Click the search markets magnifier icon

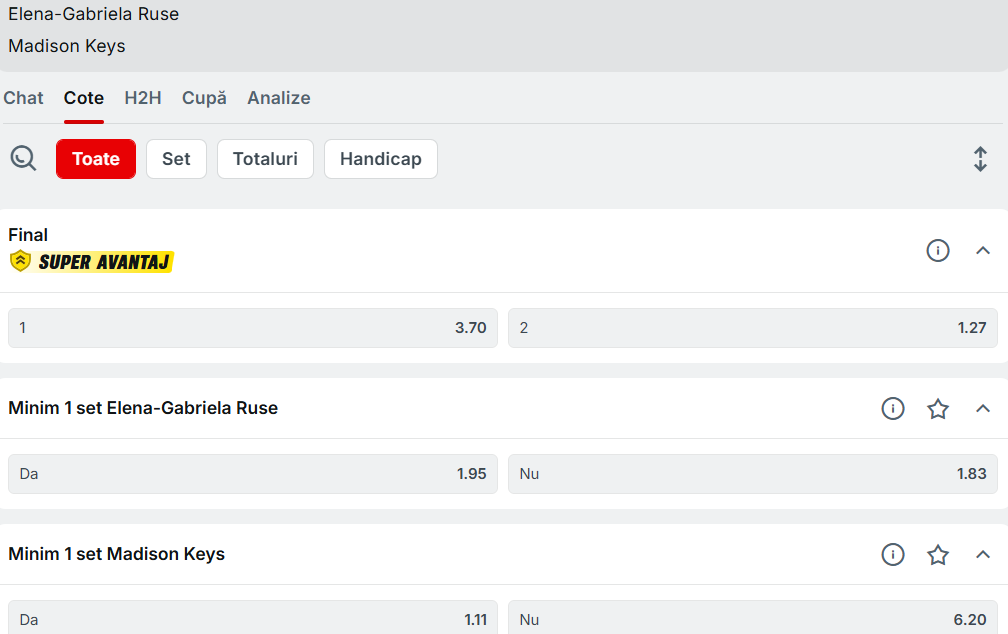[23, 158]
